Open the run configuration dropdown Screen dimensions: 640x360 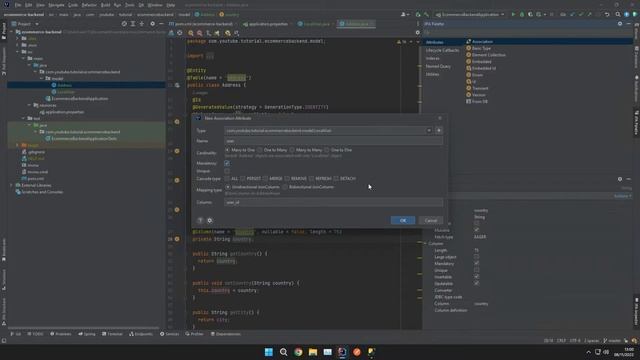[x=471, y=14]
